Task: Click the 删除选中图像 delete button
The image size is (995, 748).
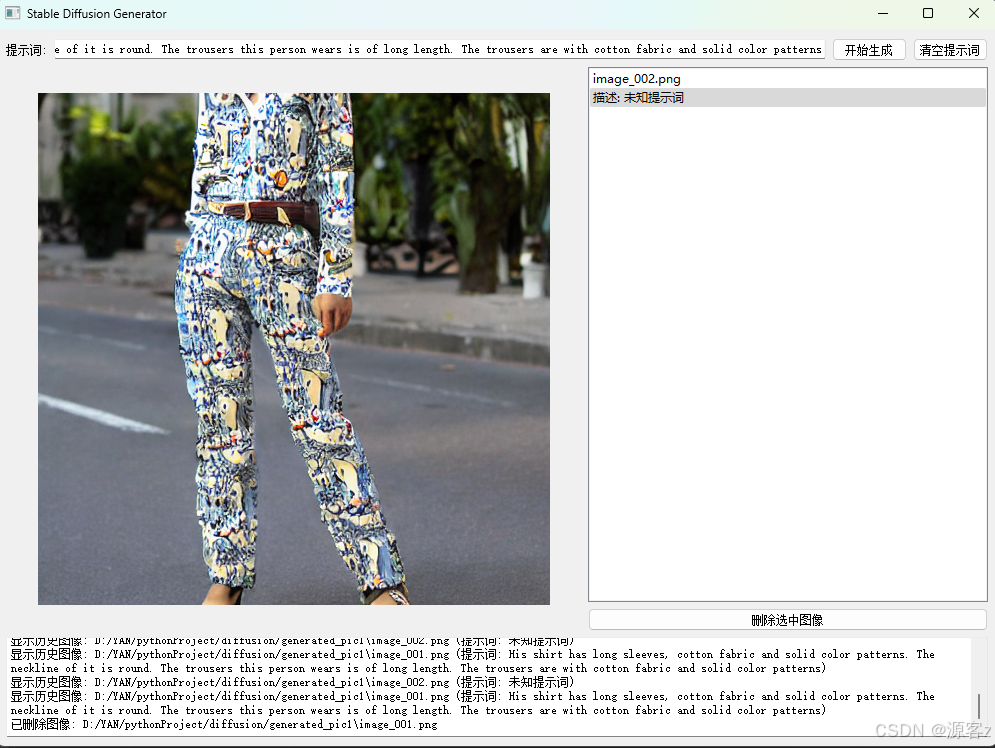Action: [787, 620]
